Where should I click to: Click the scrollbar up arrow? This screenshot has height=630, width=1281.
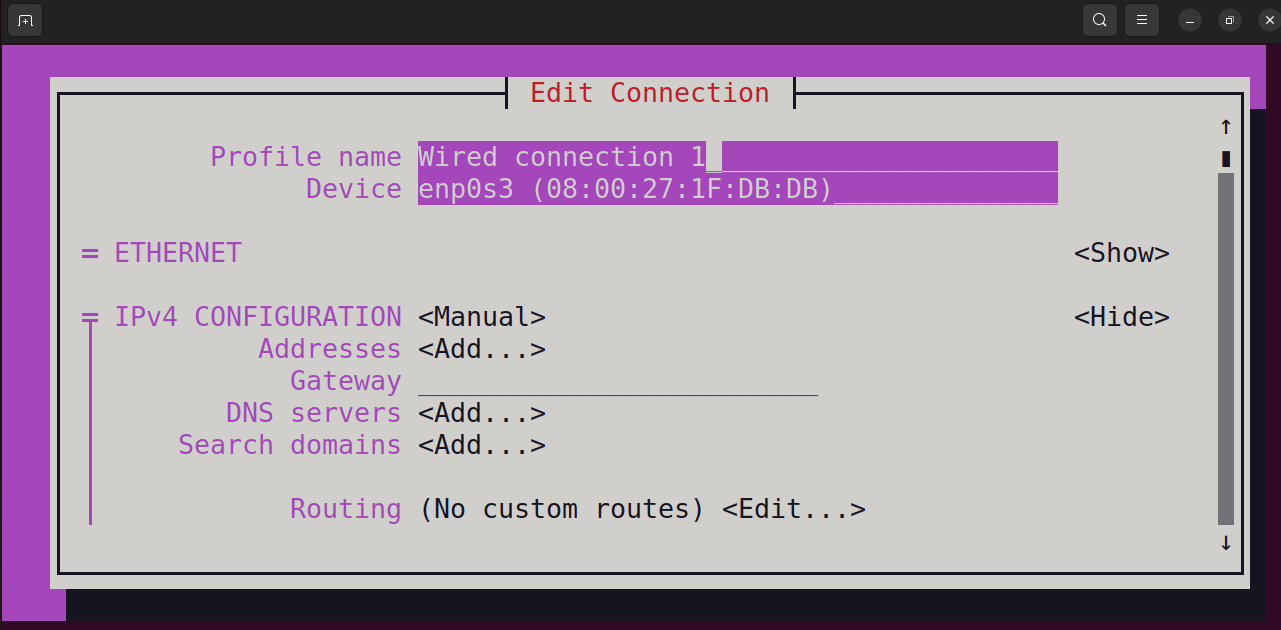tap(1226, 127)
